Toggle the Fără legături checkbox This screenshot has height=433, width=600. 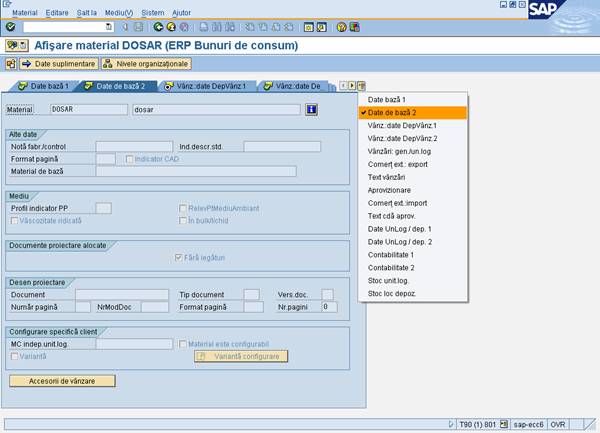[x=178, y=258]
